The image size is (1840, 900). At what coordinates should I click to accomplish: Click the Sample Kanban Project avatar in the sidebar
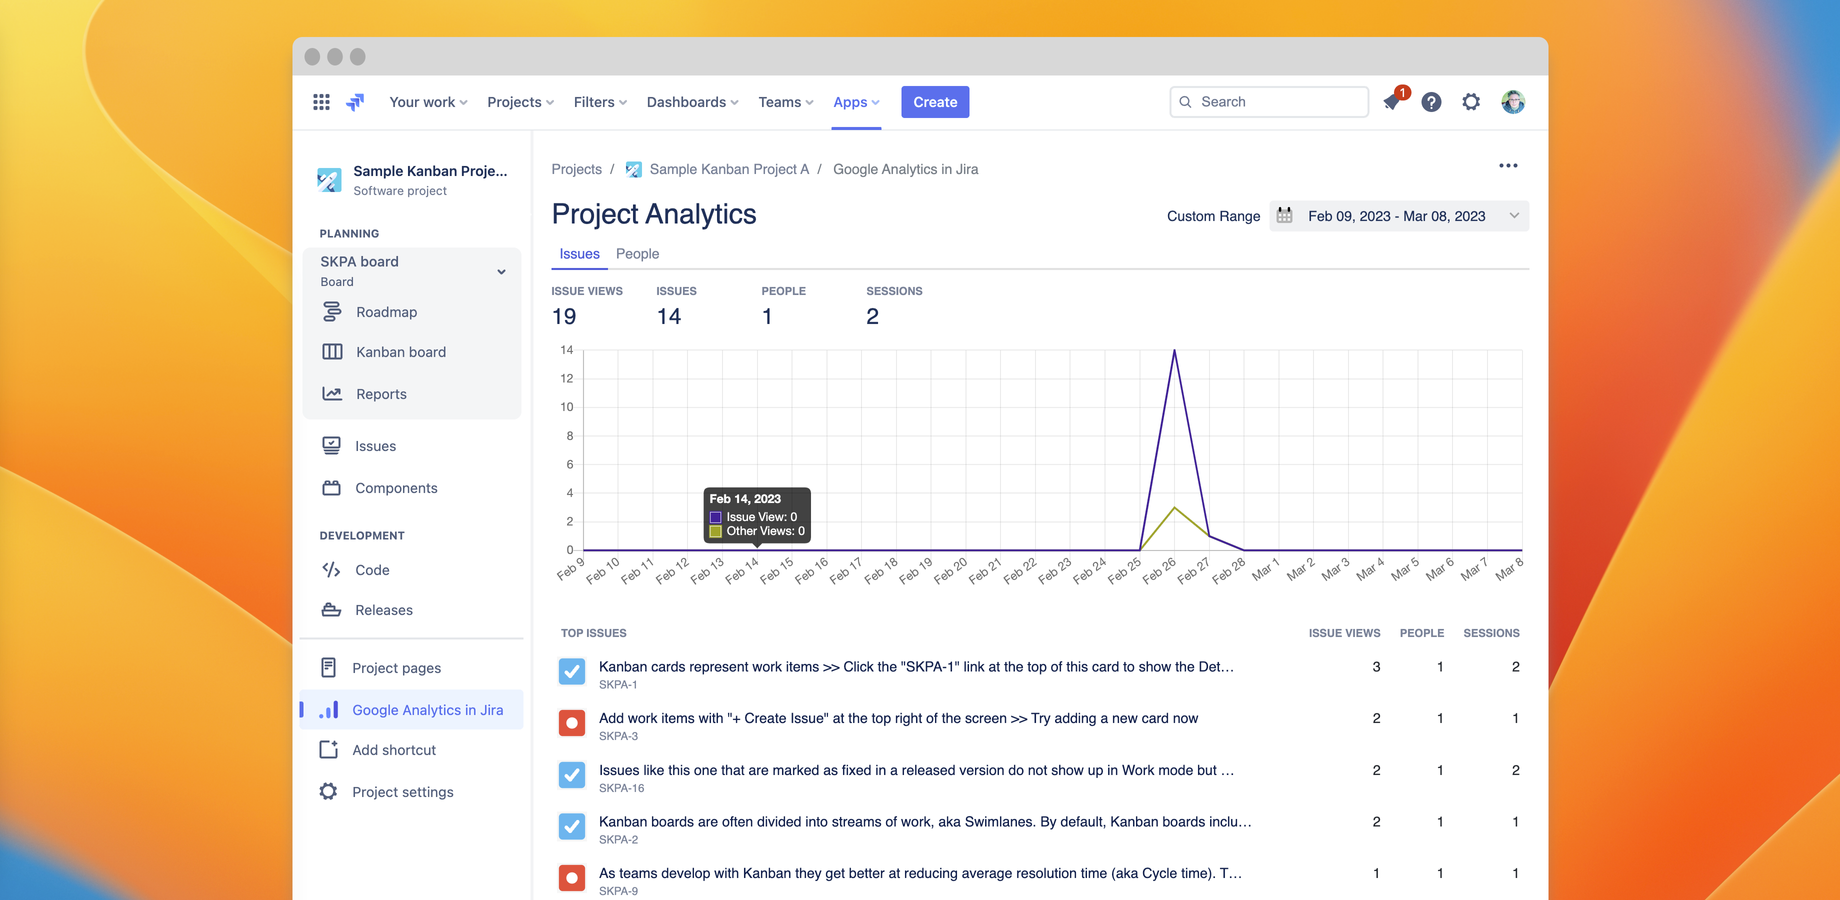(329, 180)
